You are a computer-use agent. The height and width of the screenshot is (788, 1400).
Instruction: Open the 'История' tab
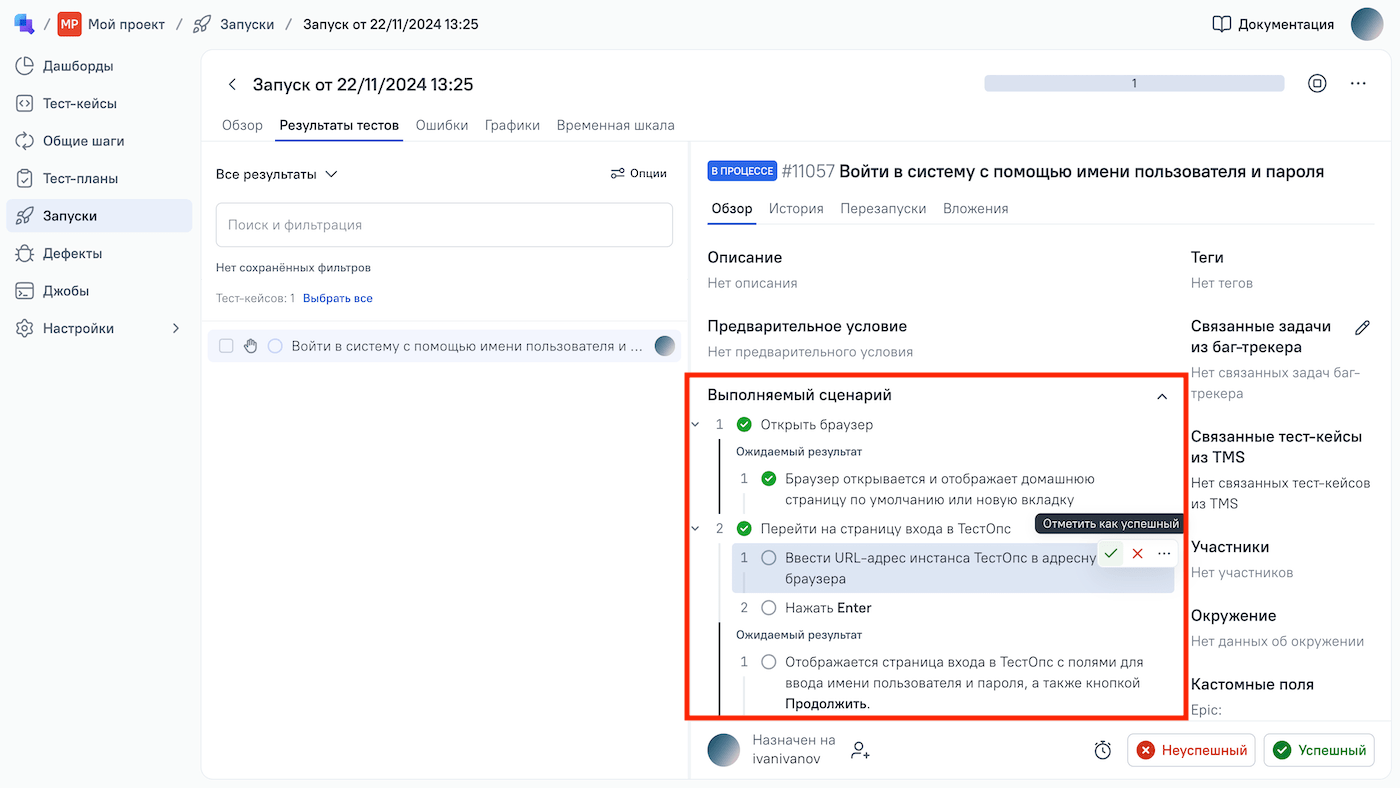coord(796,209)
